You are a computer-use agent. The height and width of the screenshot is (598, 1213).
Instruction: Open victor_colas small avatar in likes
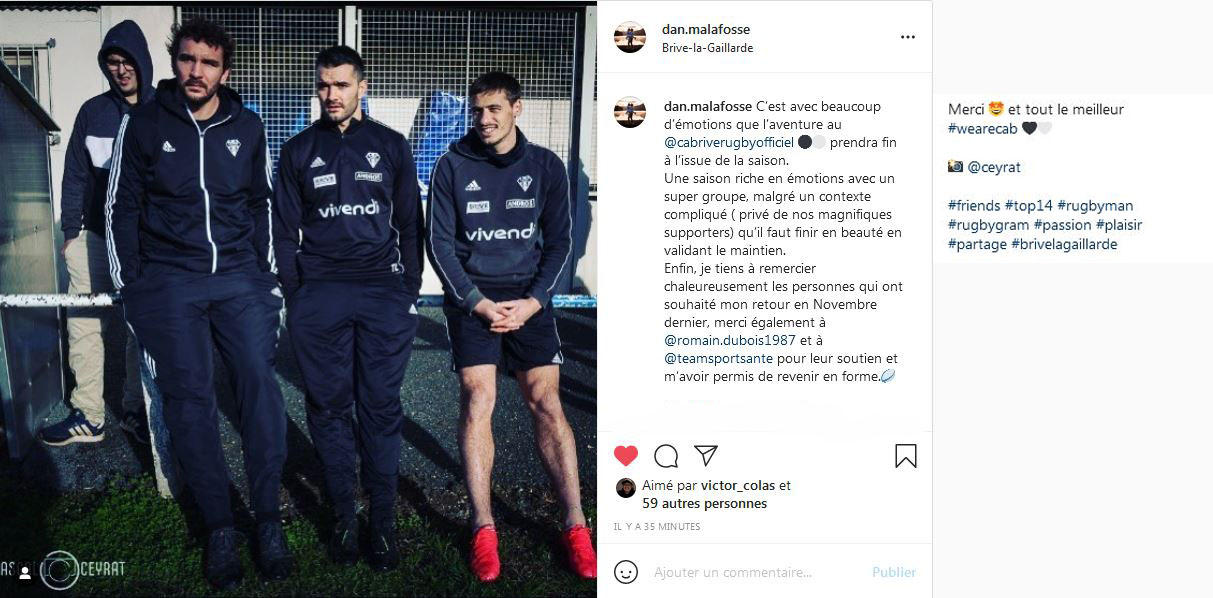click(x=626, y=488)
